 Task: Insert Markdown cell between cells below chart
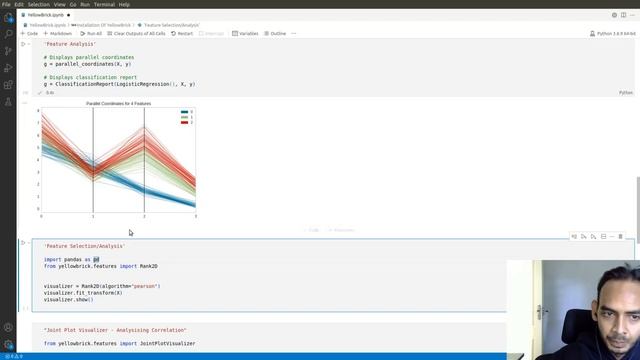click(x=341, y=230)
